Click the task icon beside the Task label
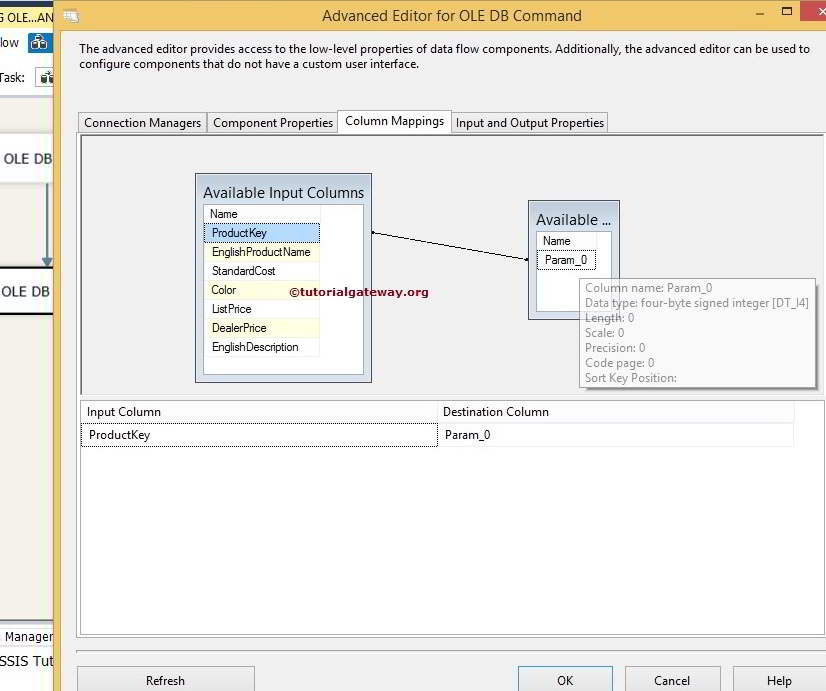This screenshot has height=691, width=826. (45, 77)
